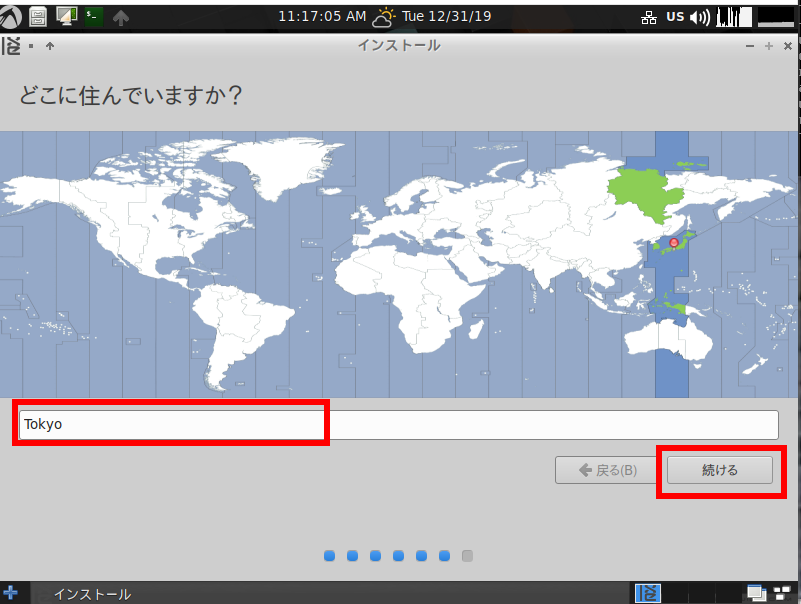Click the 続ける continue button
Viewport: 801px width, 604px height.
coord(720,470)
